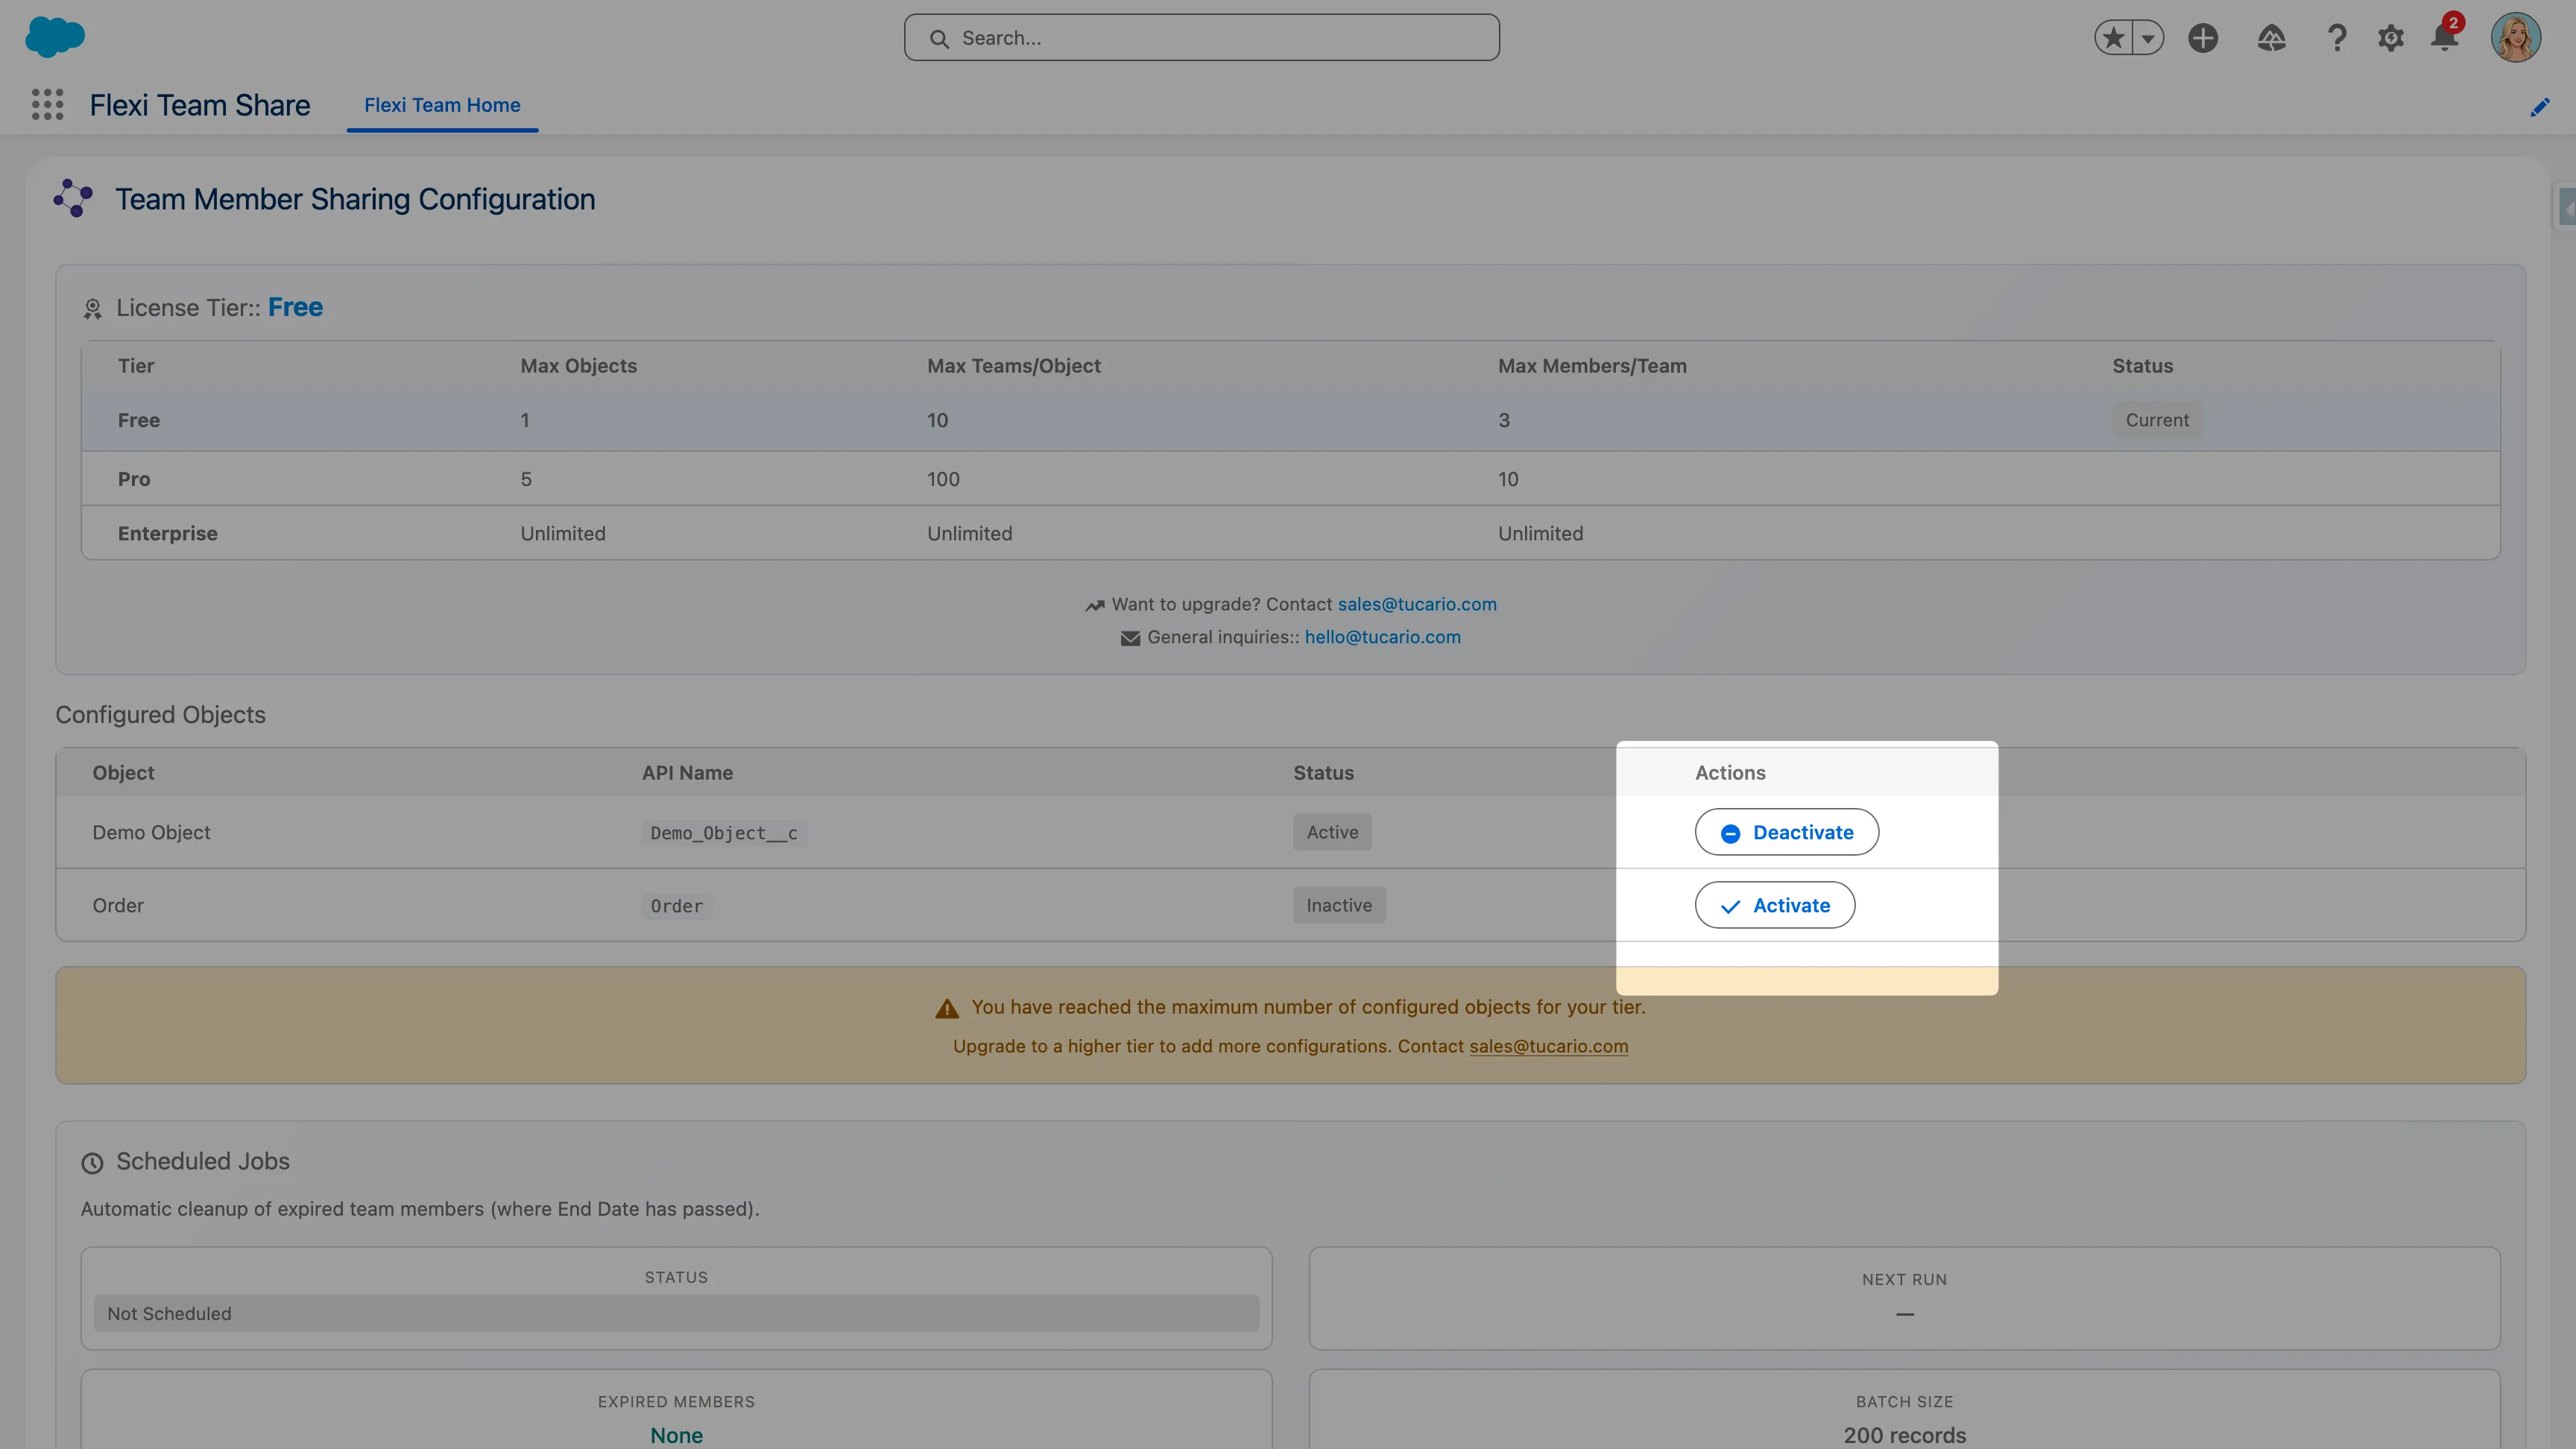Email sales@tucario.com to upgrade tier
This screenshot has width=2576, height=1449.
click(1417, 604)
